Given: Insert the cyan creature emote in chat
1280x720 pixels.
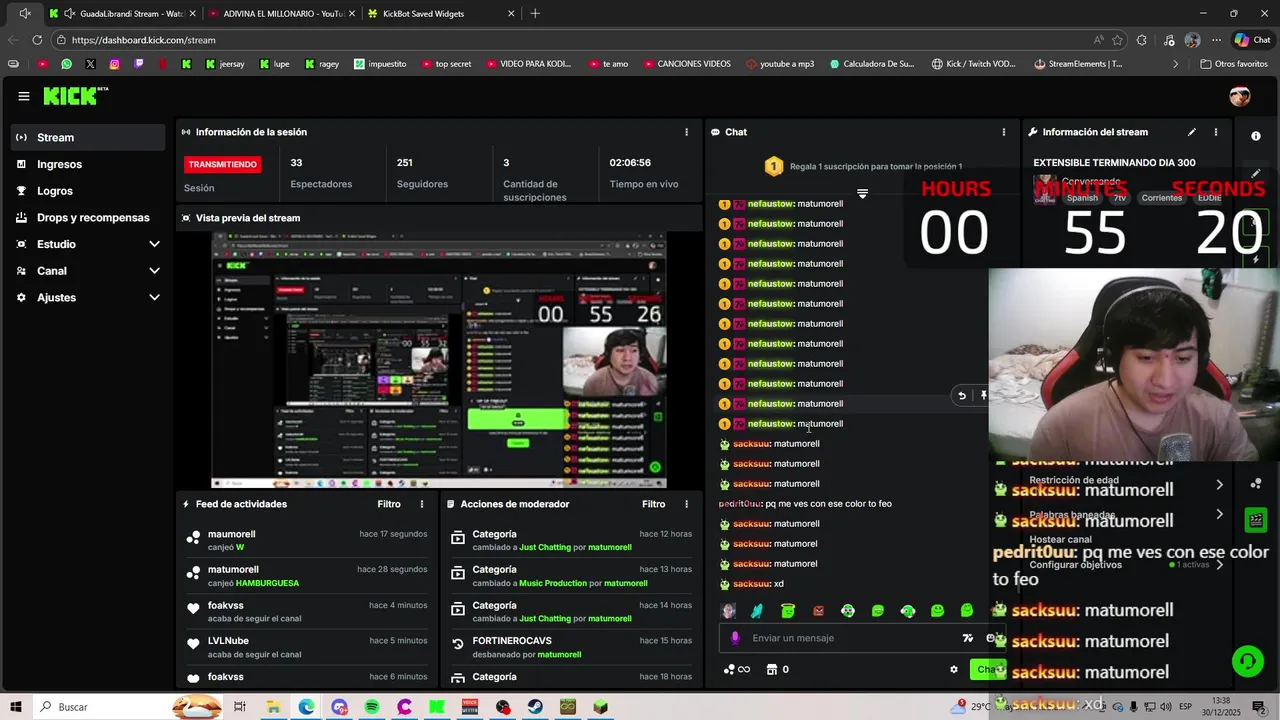Looking at the screenshot, I should [x=758, y=611].
